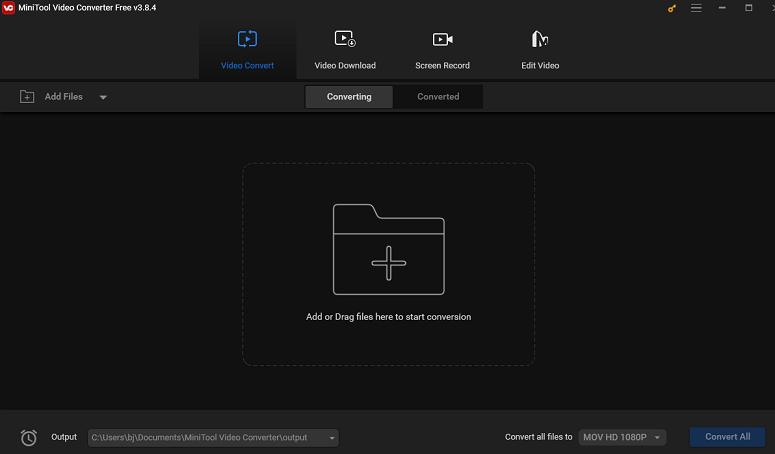
Task: Minimize the MiniTool window
Action: 722,8
